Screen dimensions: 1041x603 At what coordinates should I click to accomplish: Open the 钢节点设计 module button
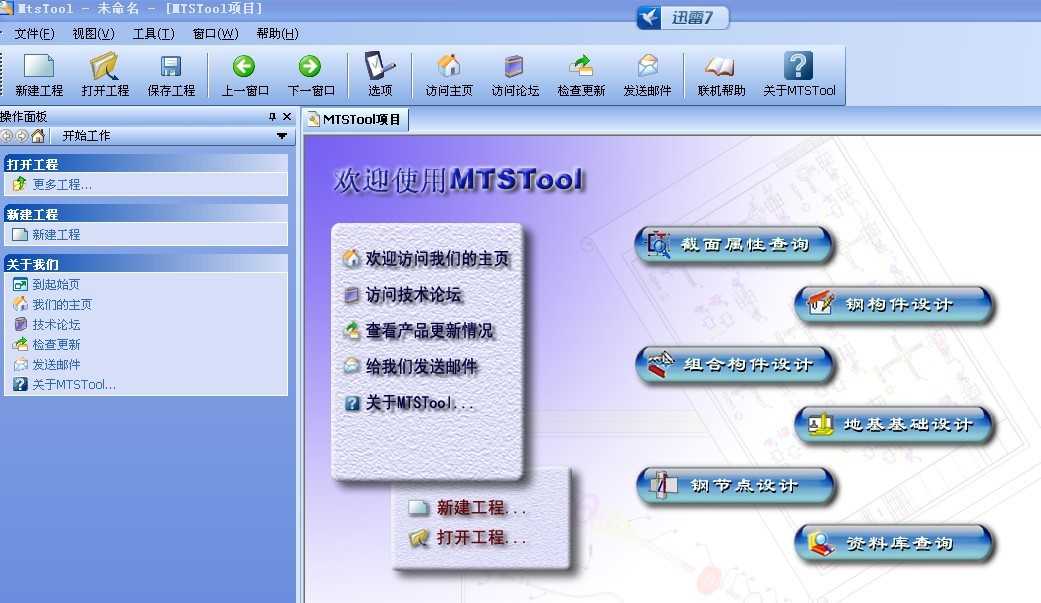click(x=735, y=485)
